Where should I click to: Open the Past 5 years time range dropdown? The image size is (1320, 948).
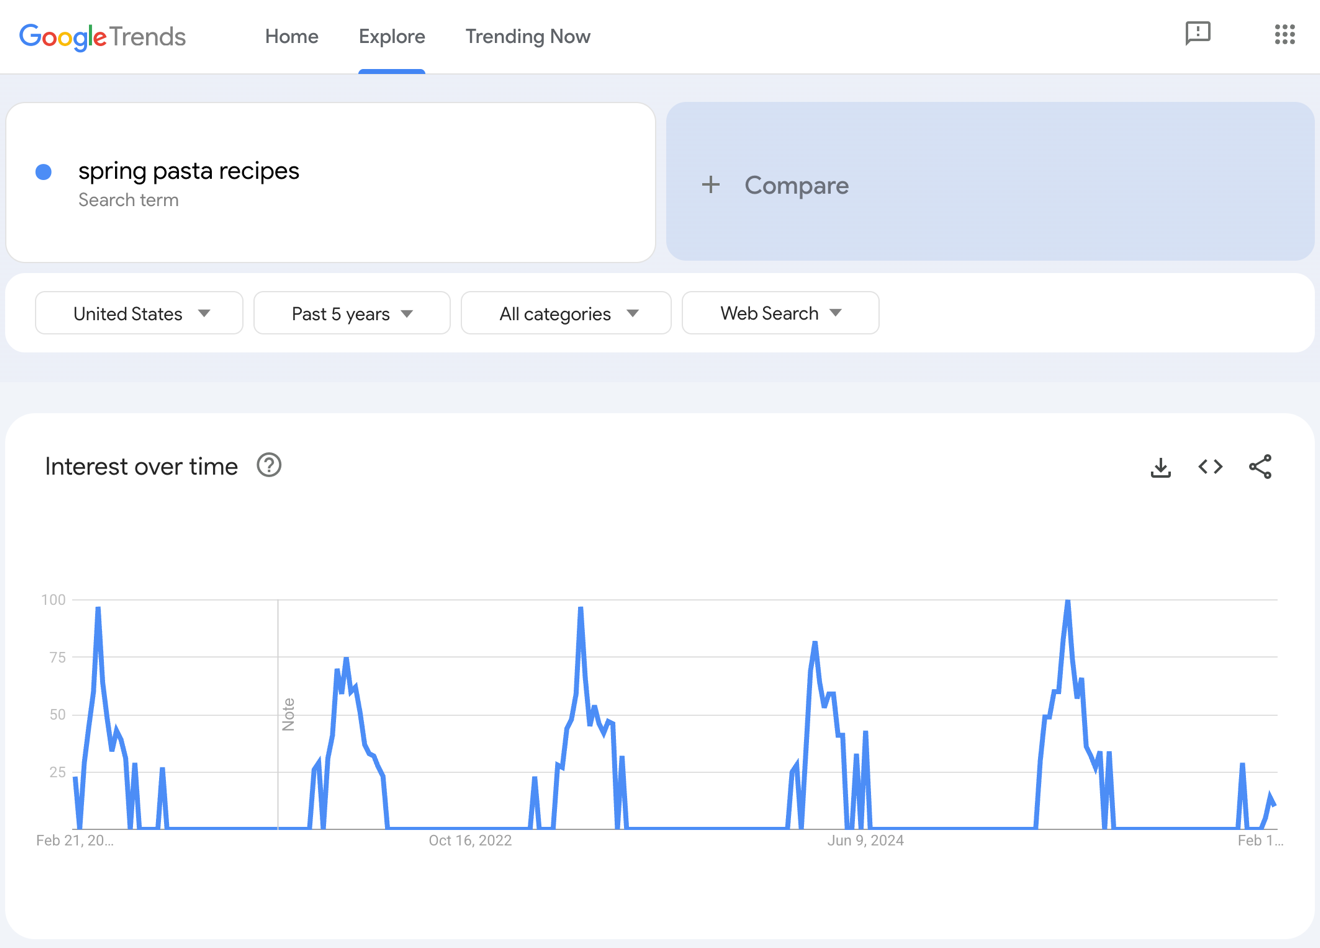pos(351,313)
